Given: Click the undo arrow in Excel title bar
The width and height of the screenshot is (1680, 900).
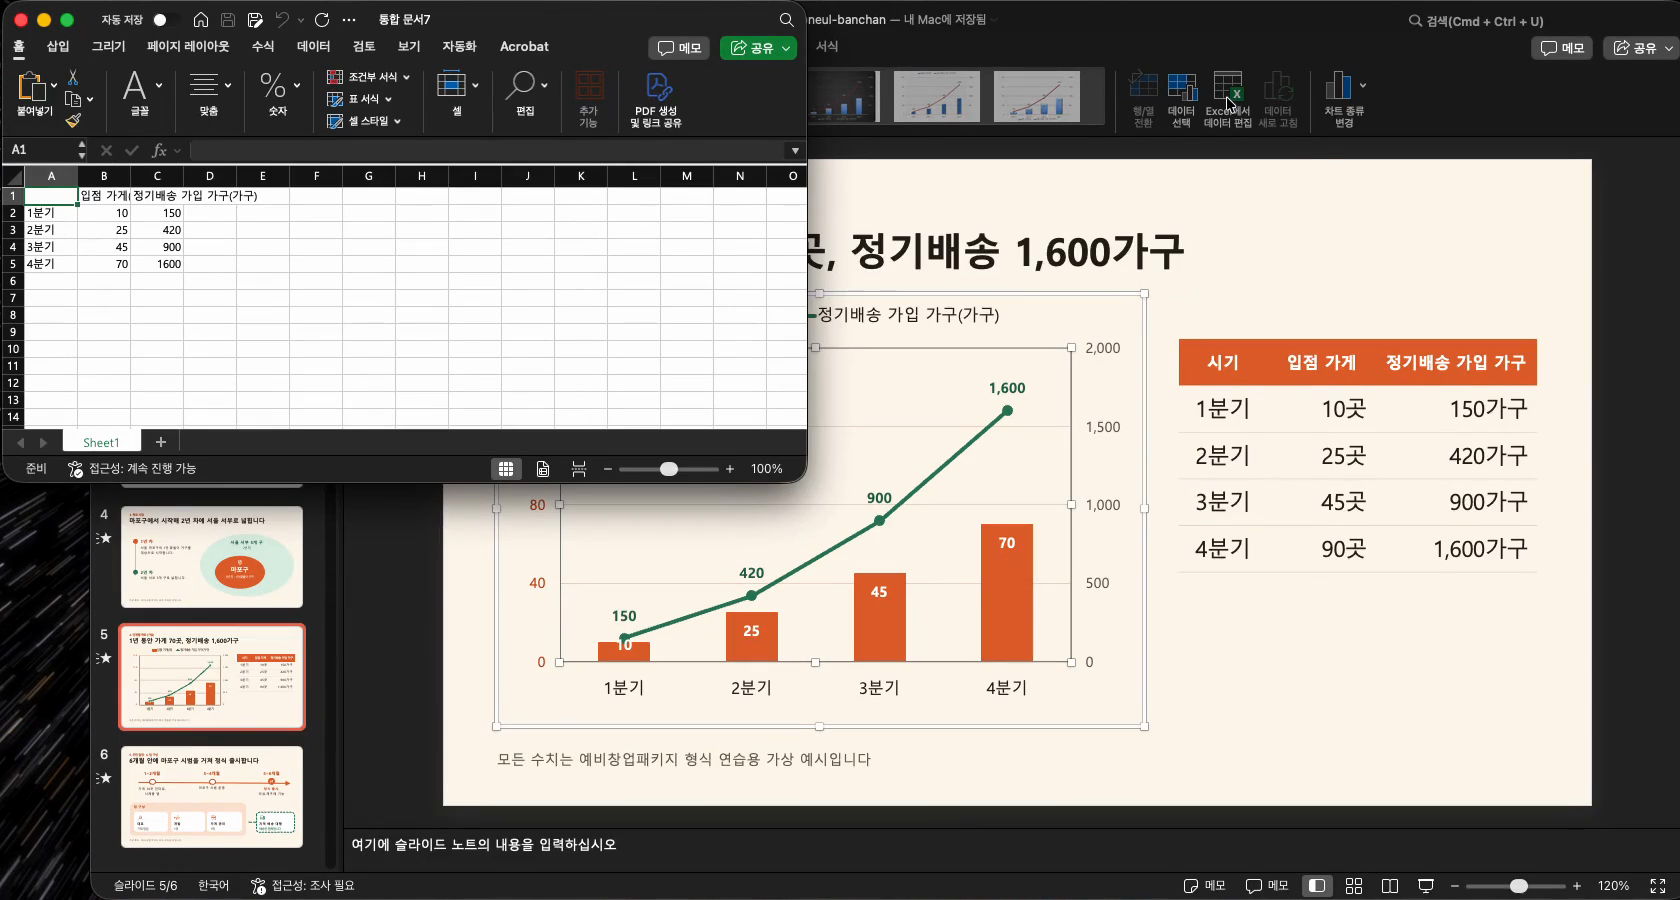Looking at the screenshot, I should click(x=282, y=20).
